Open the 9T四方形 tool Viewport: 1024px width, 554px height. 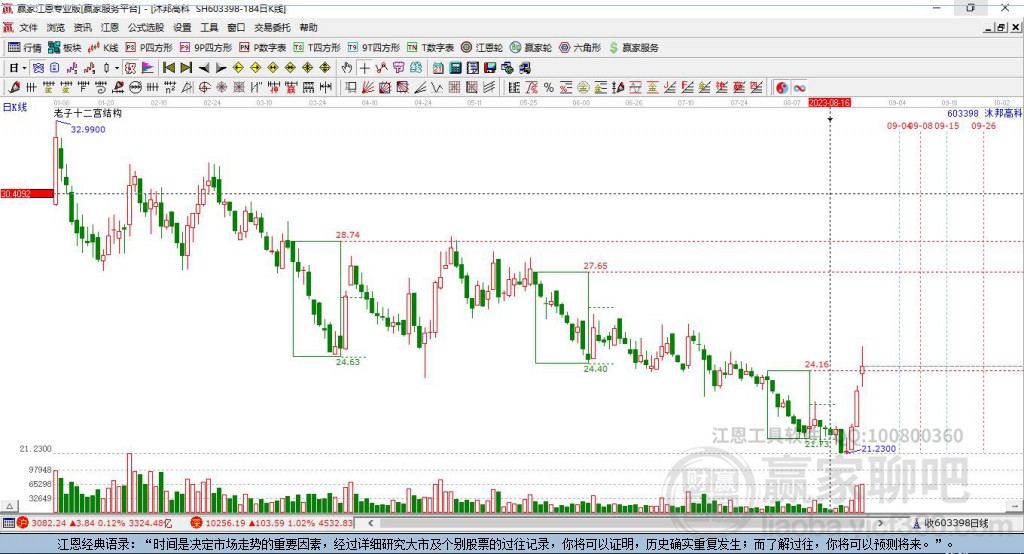(374, 48)
